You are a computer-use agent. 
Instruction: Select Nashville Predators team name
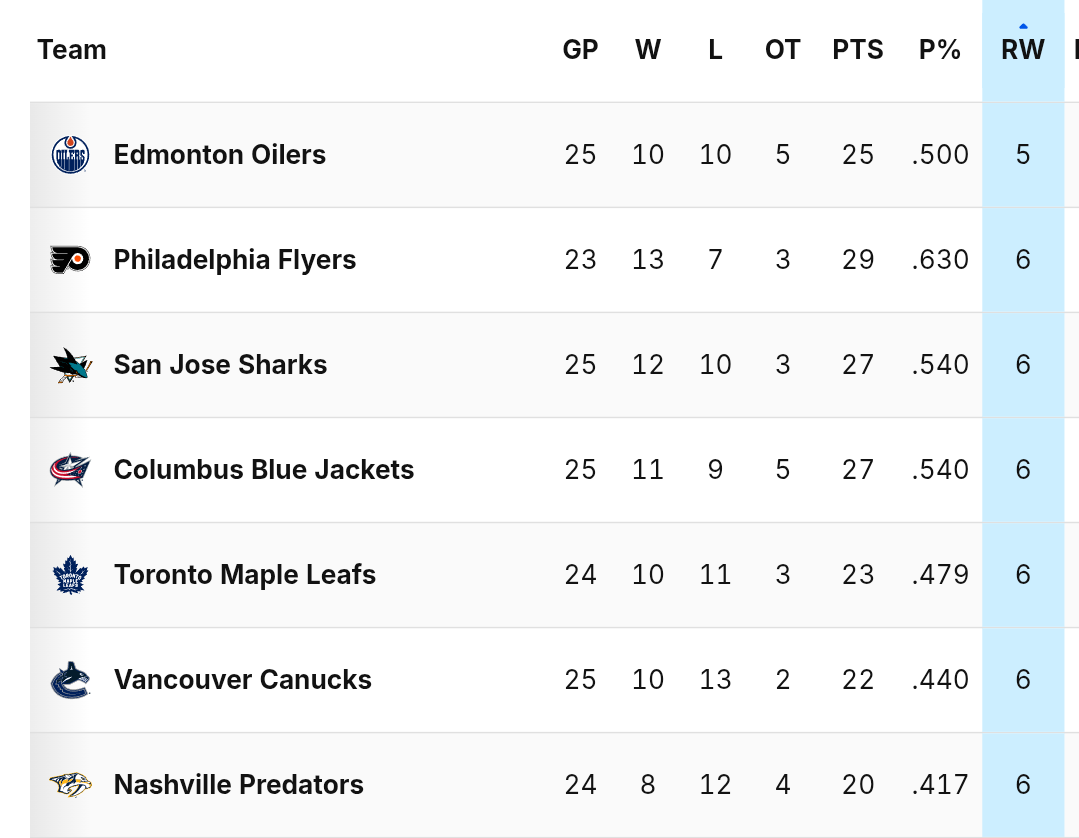239,785
